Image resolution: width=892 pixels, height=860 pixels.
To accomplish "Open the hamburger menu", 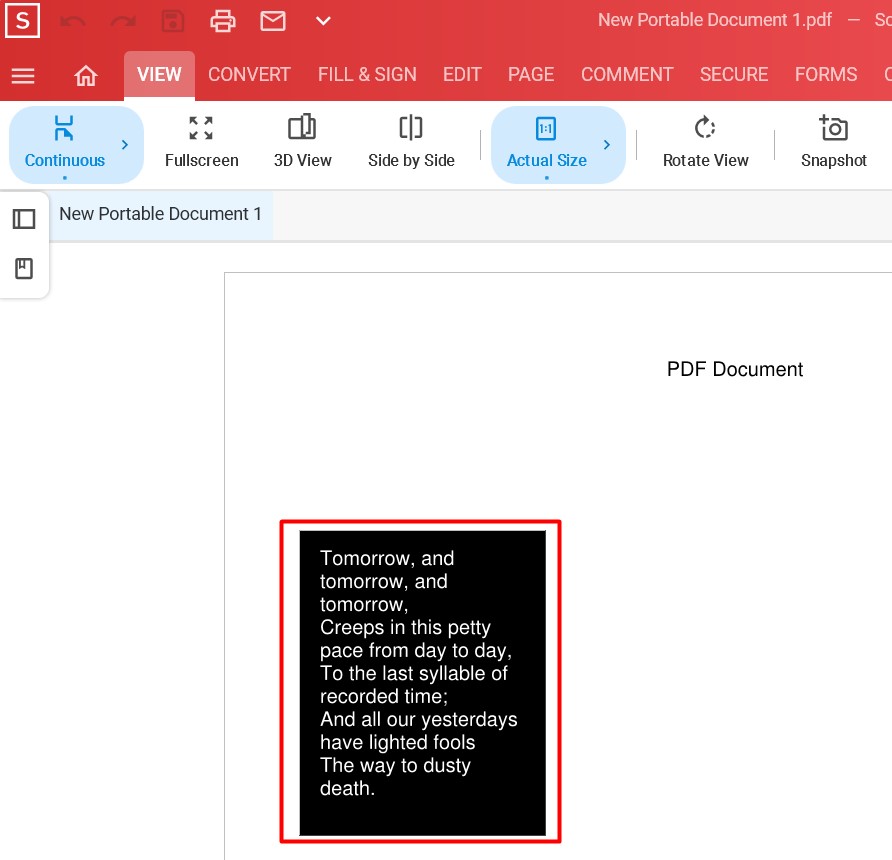I will 22,75.
